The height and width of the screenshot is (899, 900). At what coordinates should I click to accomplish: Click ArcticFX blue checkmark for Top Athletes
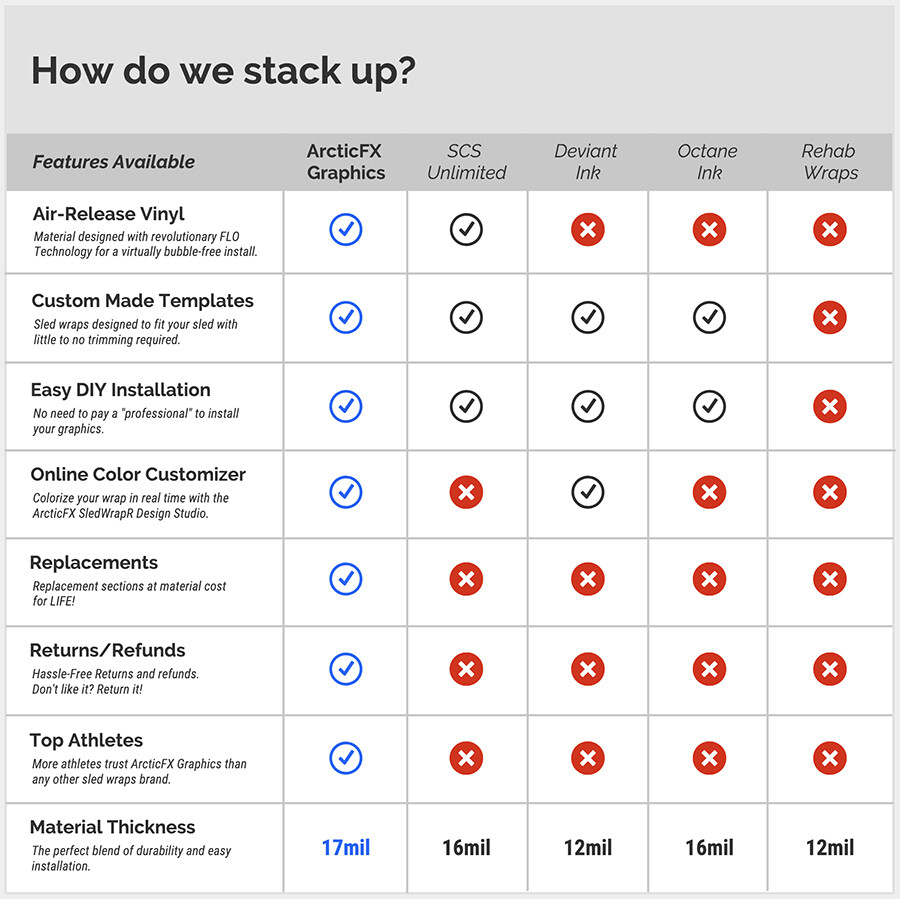[346, 757]
